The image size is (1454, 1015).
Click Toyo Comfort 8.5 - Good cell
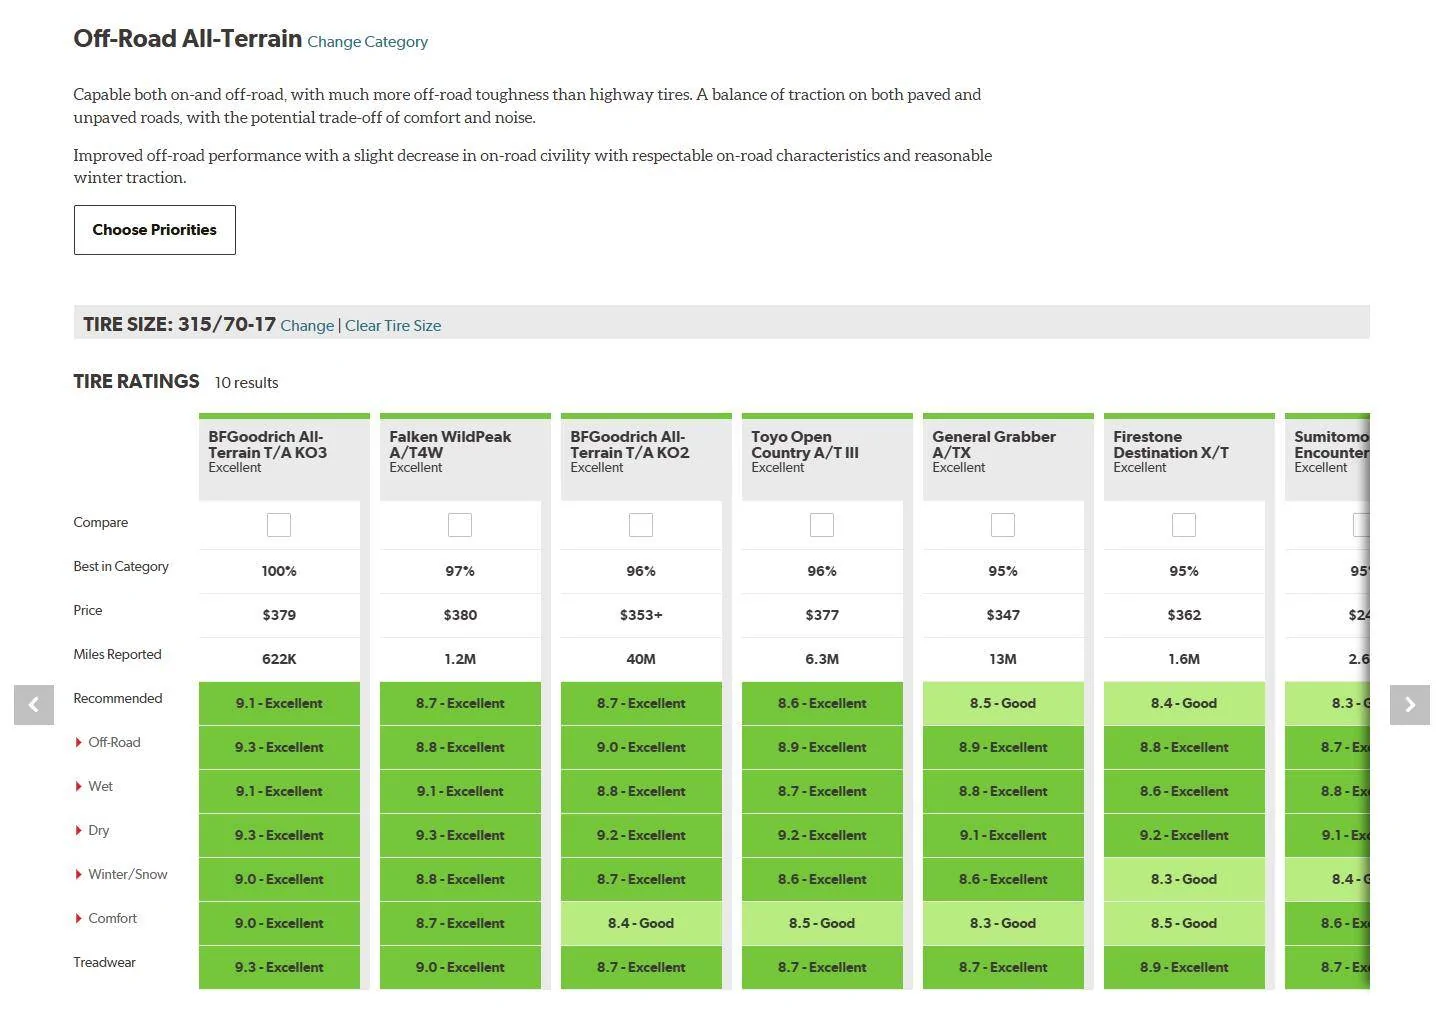click(x=822, y=923)
